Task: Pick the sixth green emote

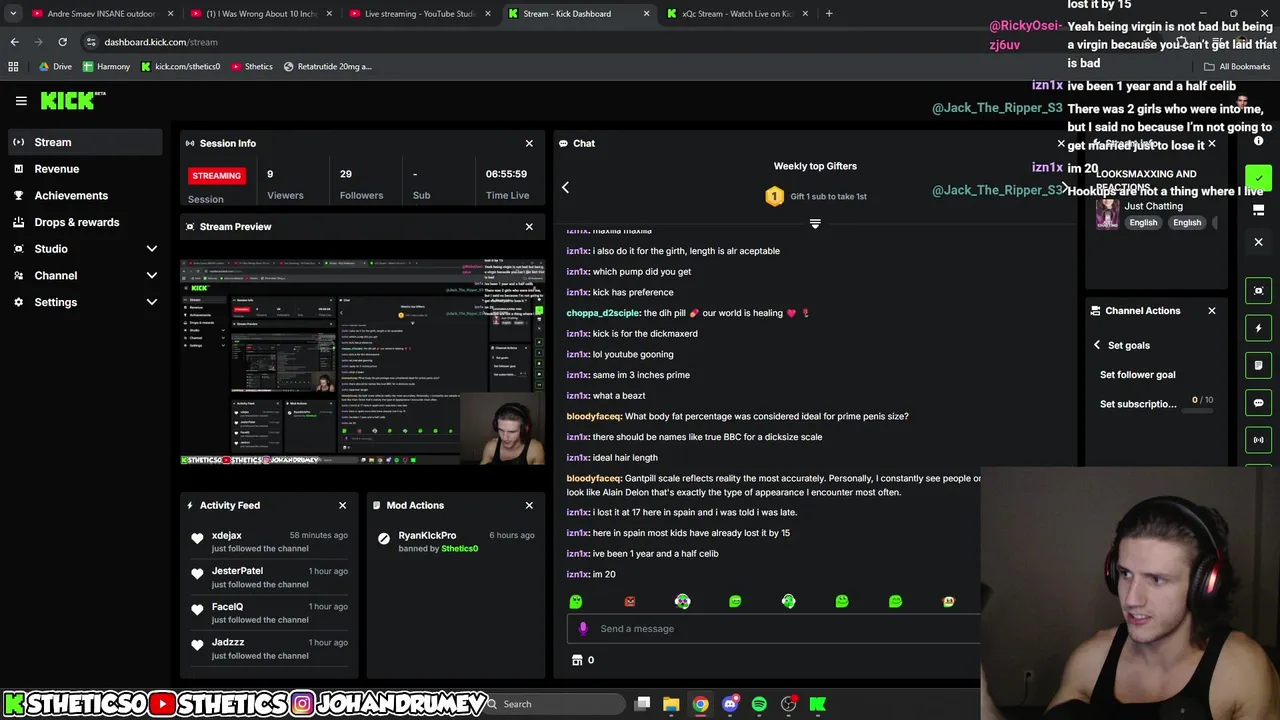Action: point(842,601)
